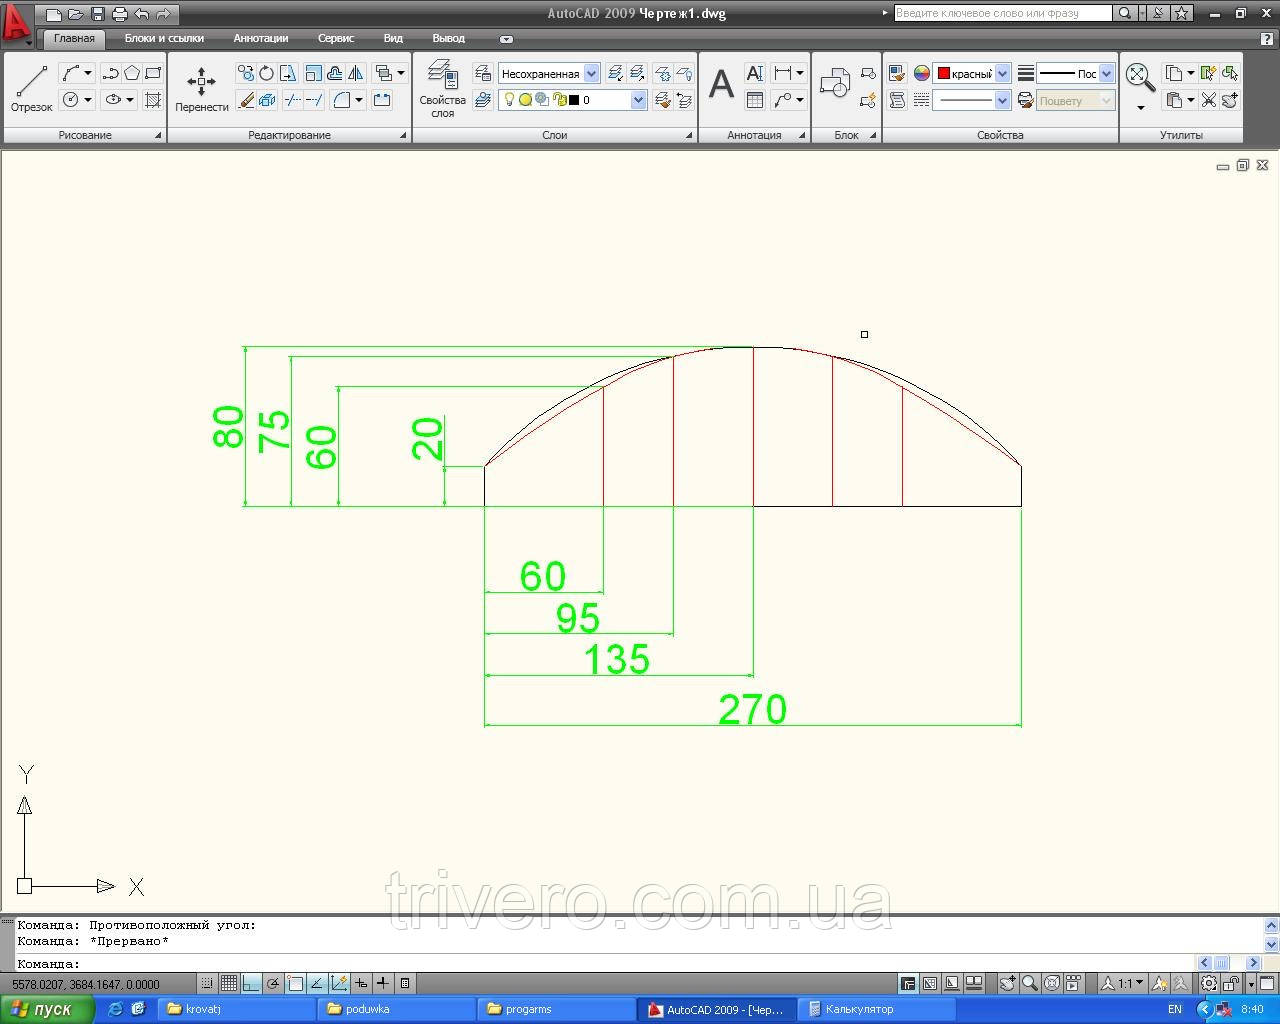Toggle object snap in status bar
The image size is (1280, 1024).
tap(295, 984)
